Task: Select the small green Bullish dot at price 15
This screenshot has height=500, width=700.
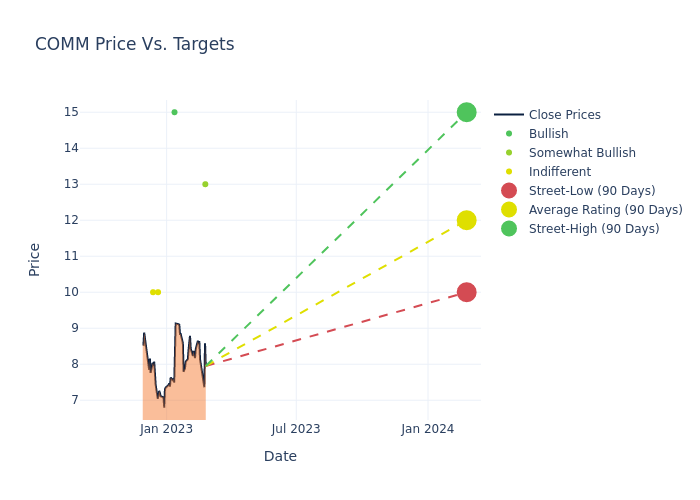Action: coord(174,112)
